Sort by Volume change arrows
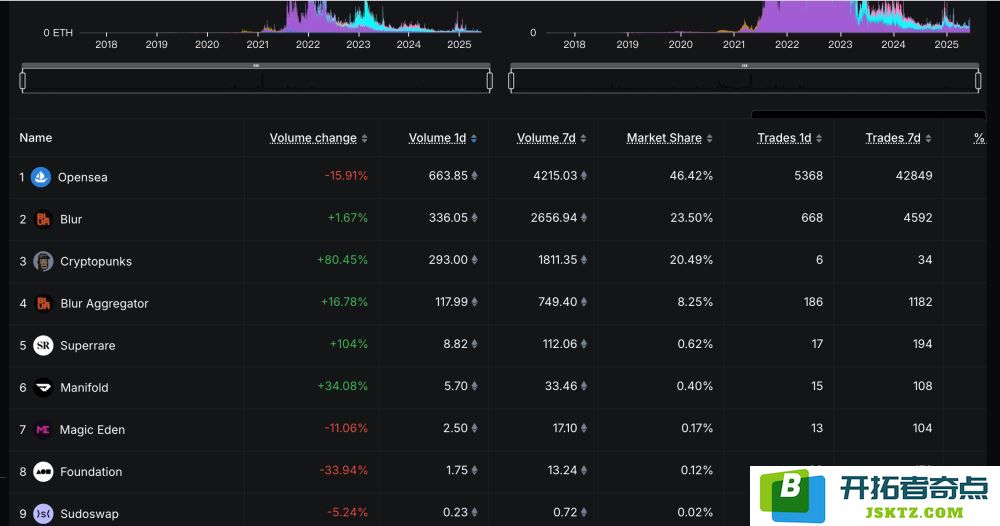 click(364, 138)
